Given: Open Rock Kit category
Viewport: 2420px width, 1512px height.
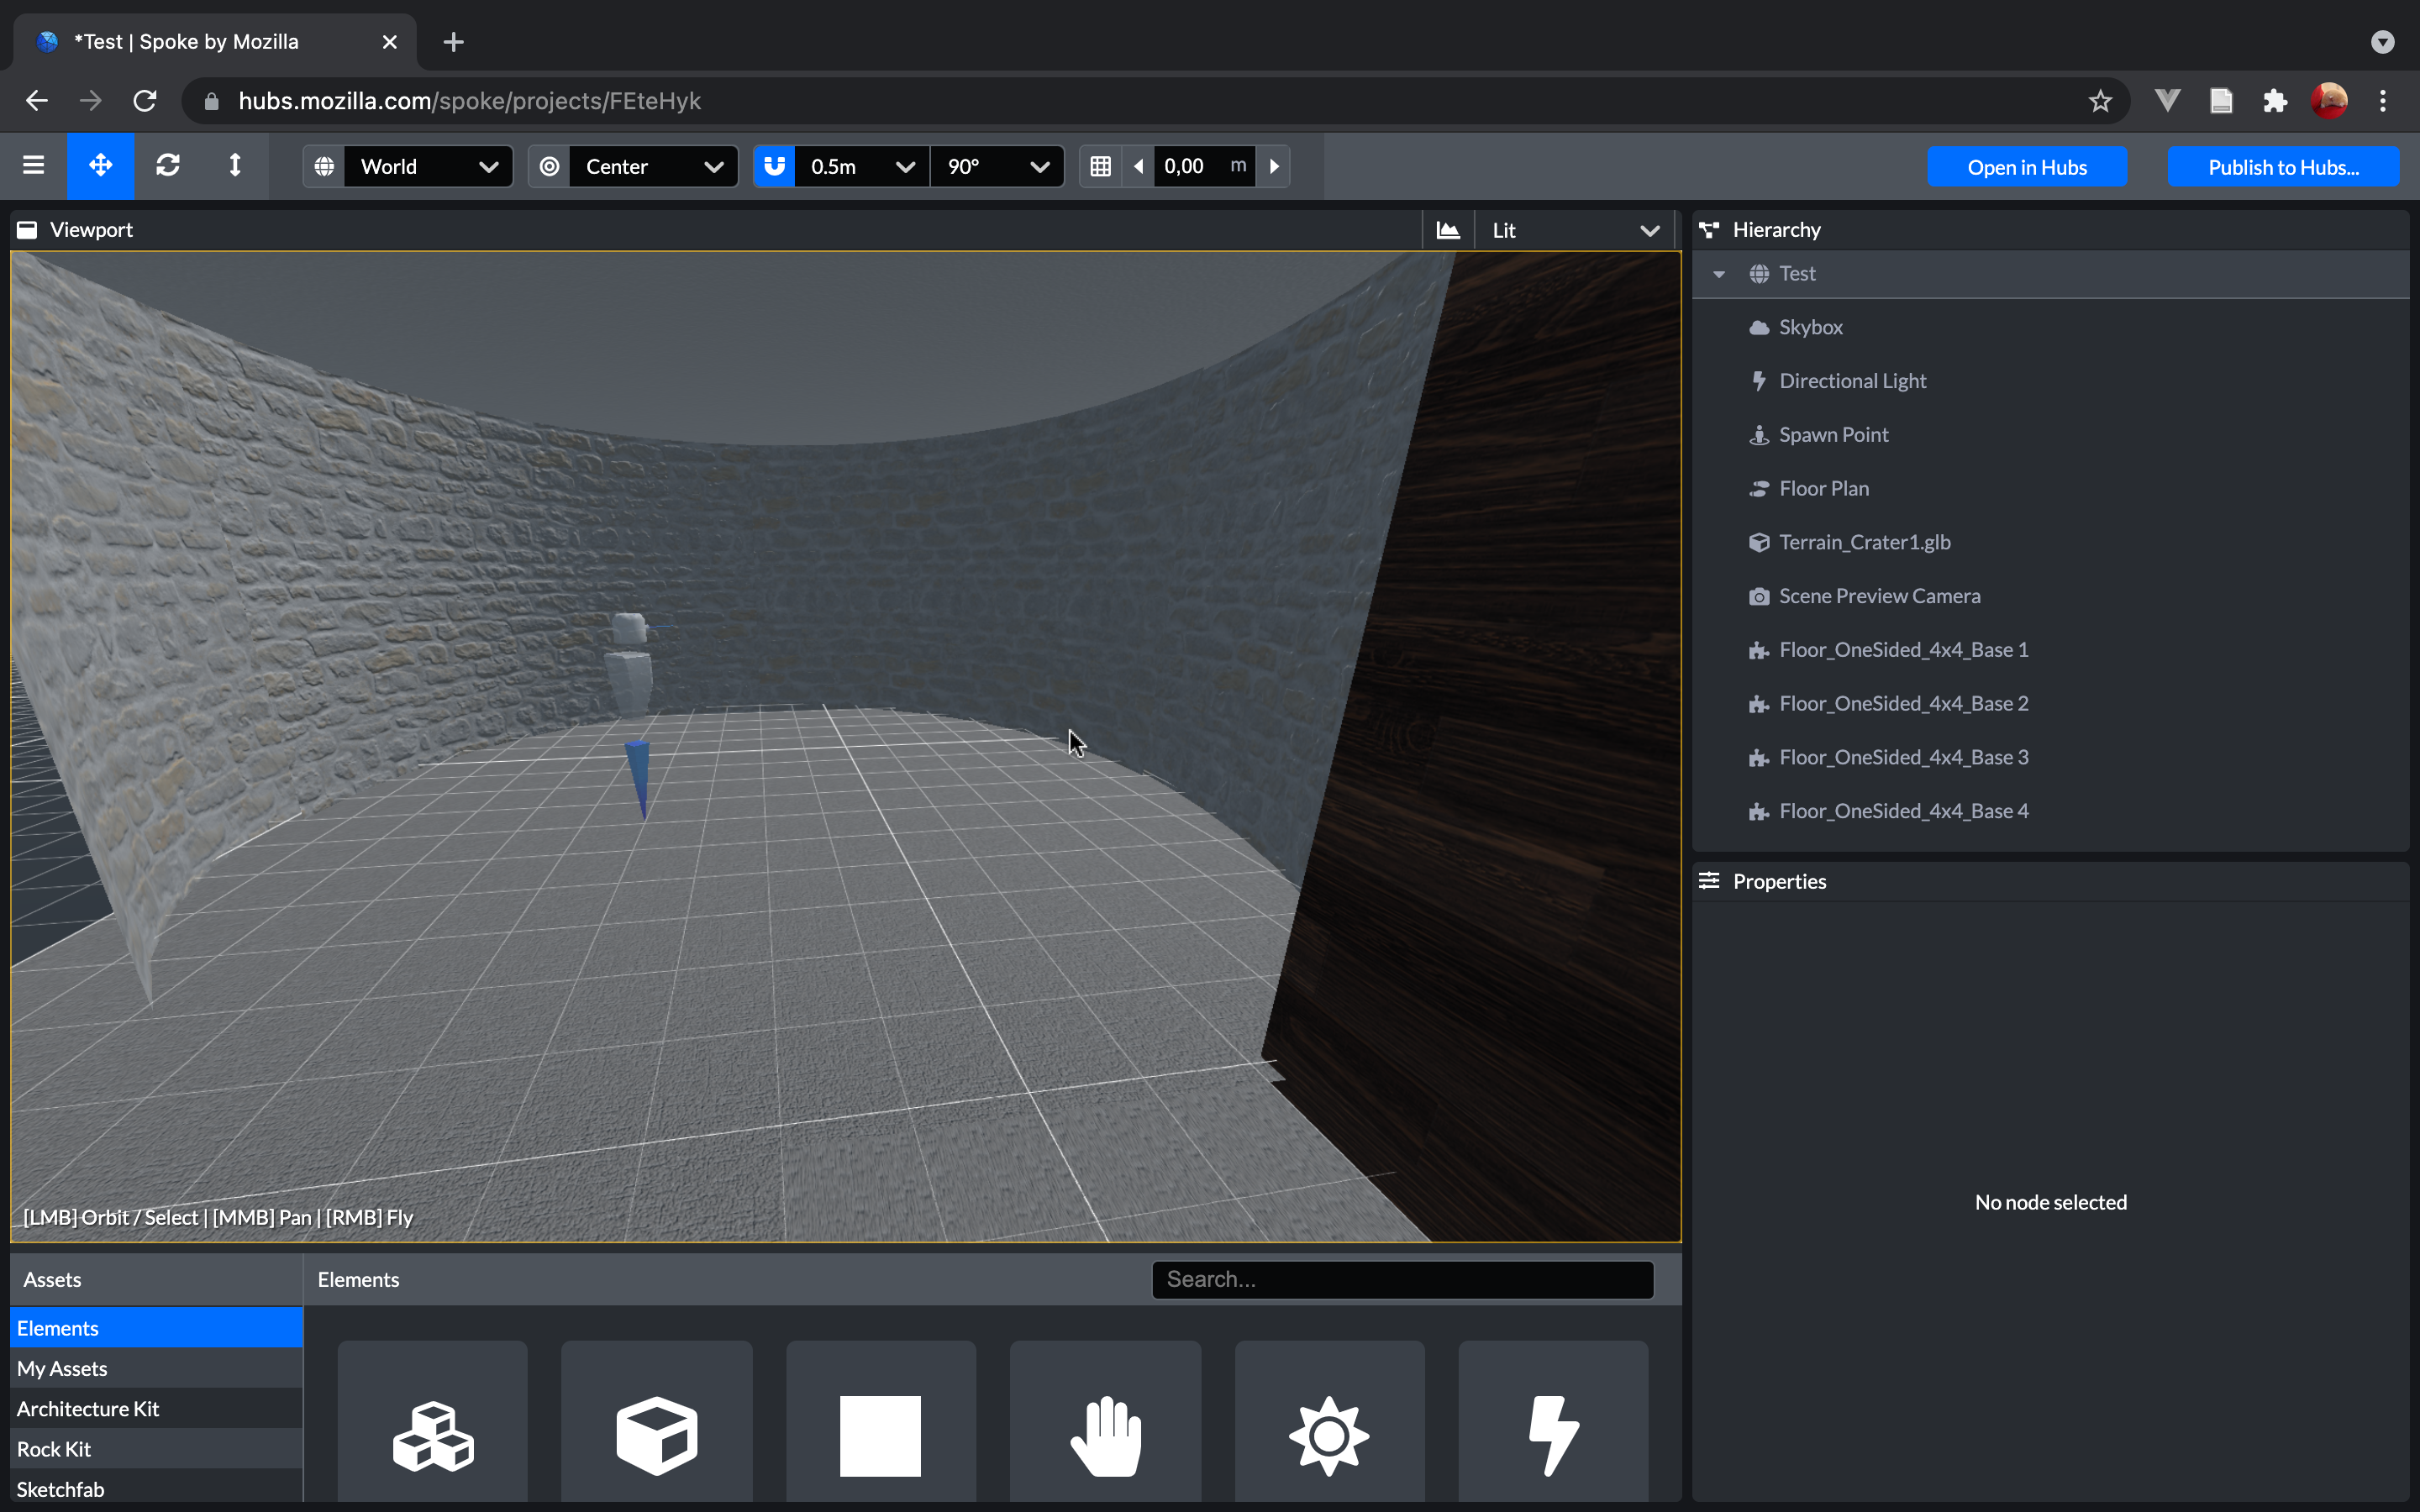Looking at the screenshot, I should pyautogui.click(x=156, y=1449).
